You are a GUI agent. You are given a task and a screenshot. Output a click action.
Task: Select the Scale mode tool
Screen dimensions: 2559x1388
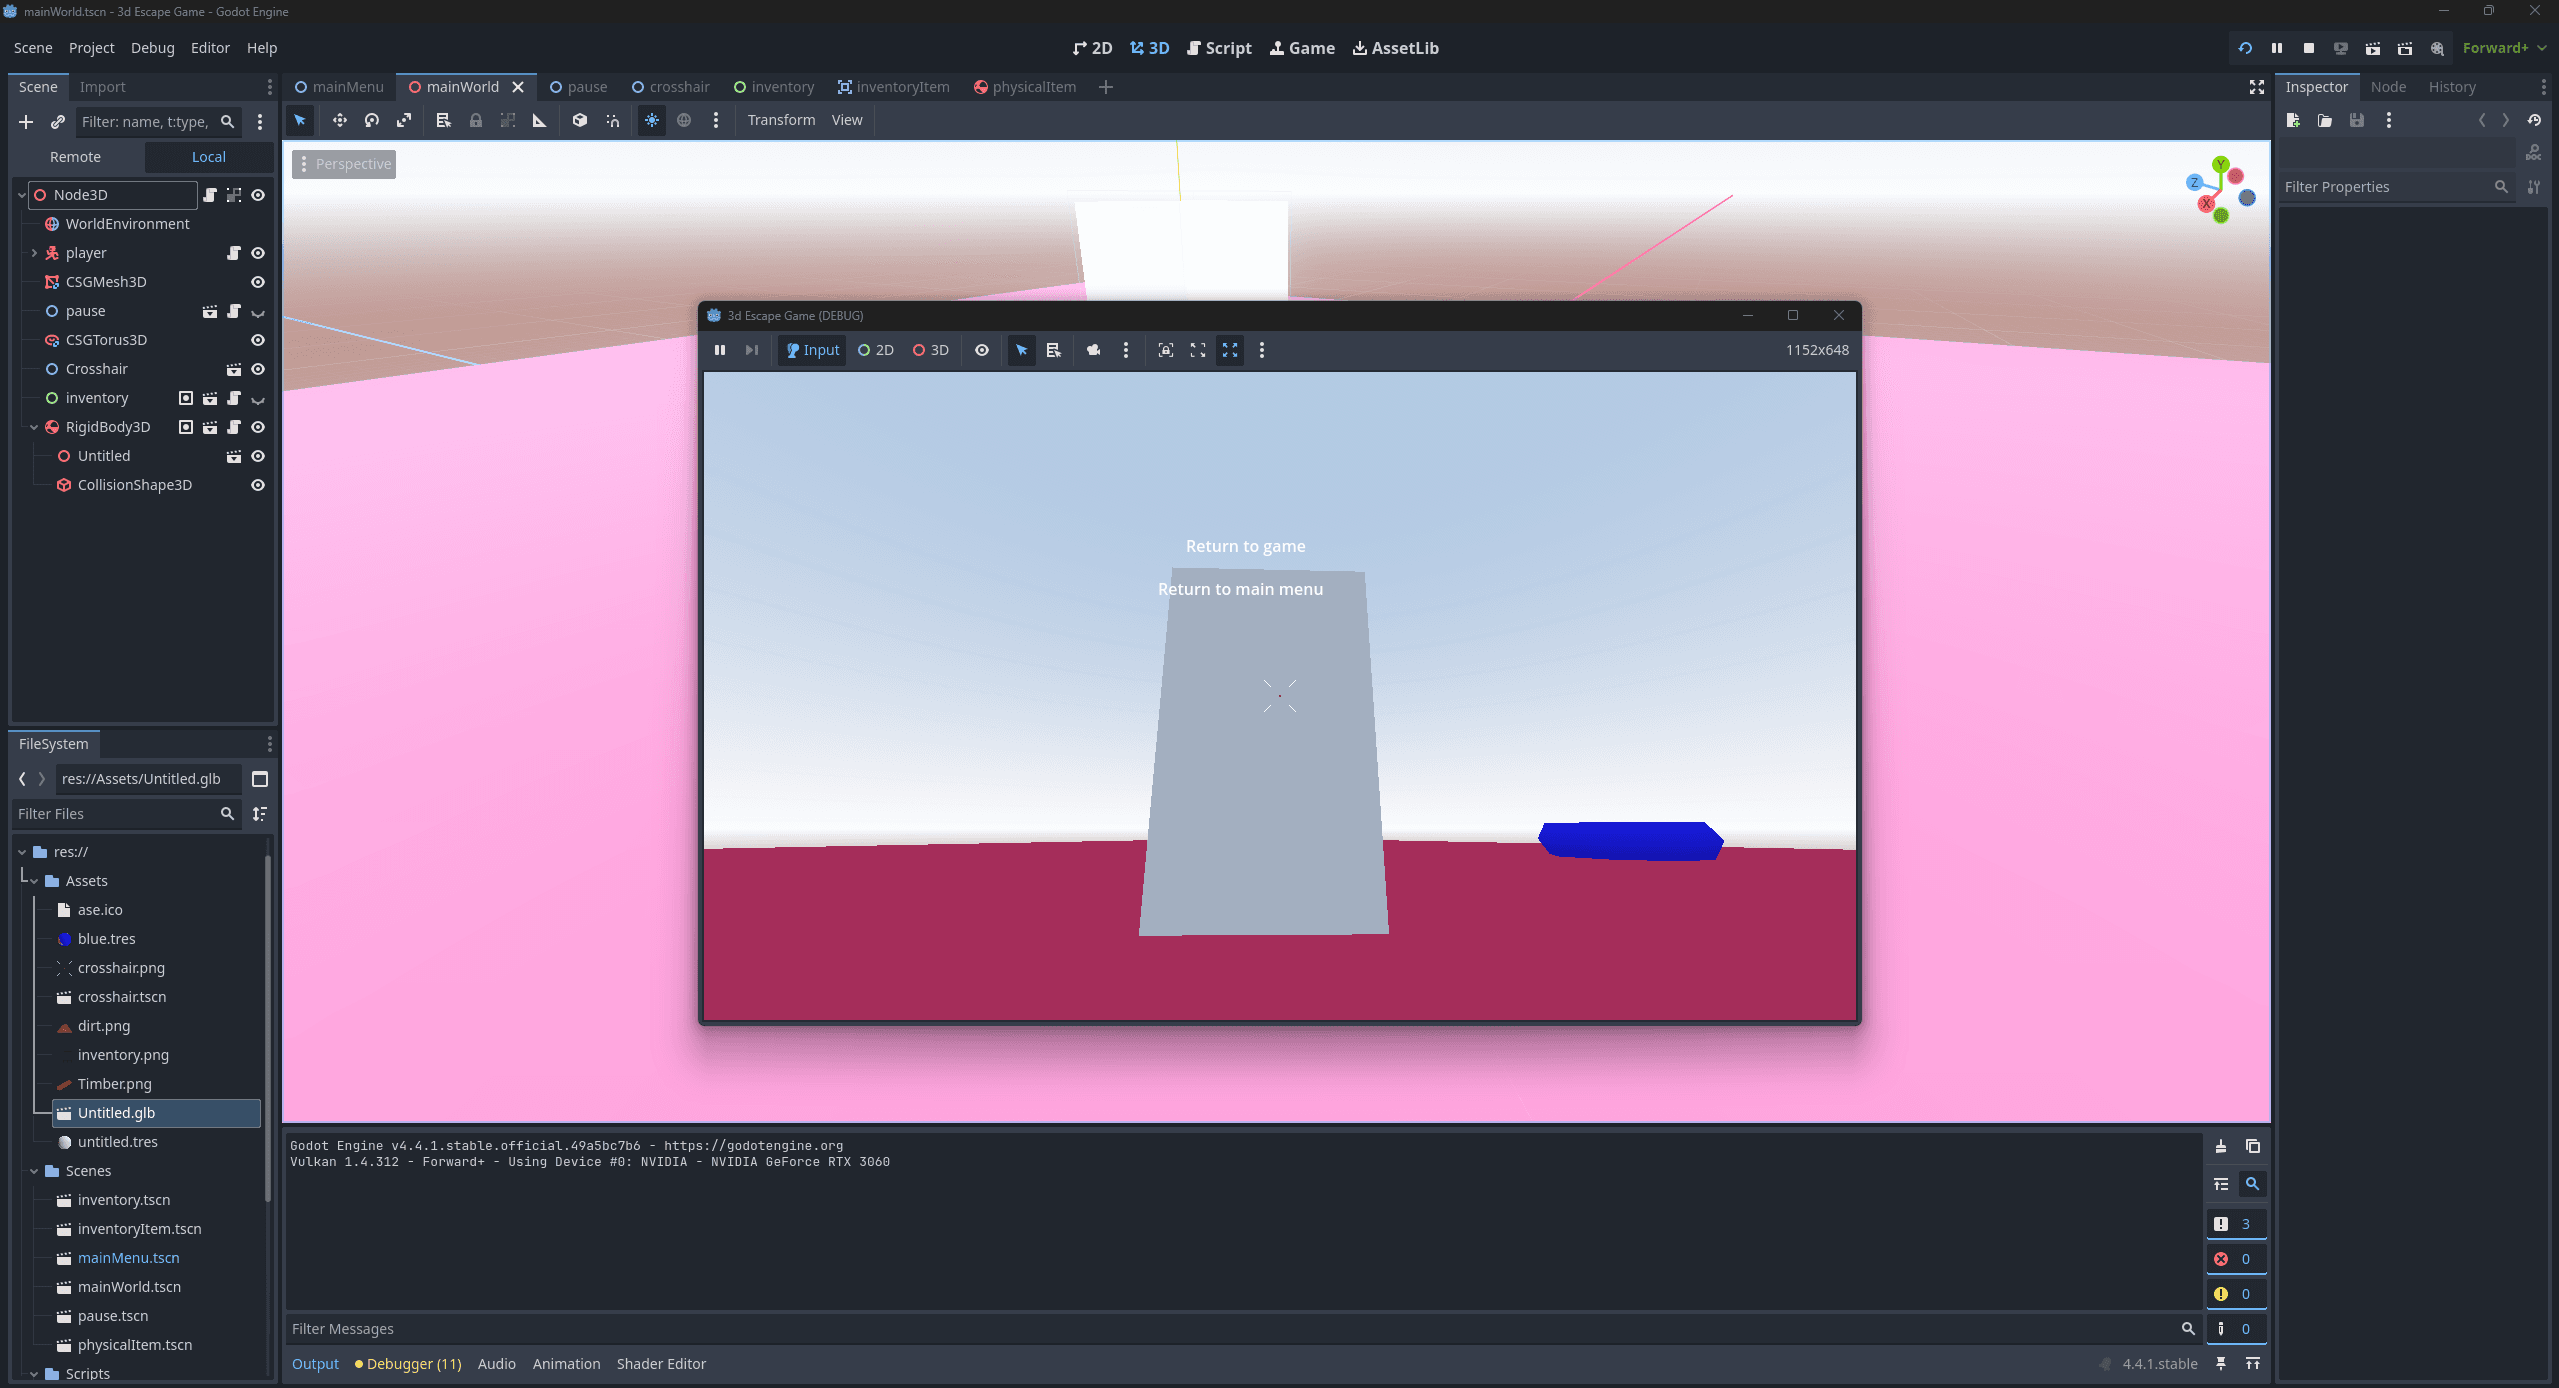pyautogui.click(x=404, y=120)
